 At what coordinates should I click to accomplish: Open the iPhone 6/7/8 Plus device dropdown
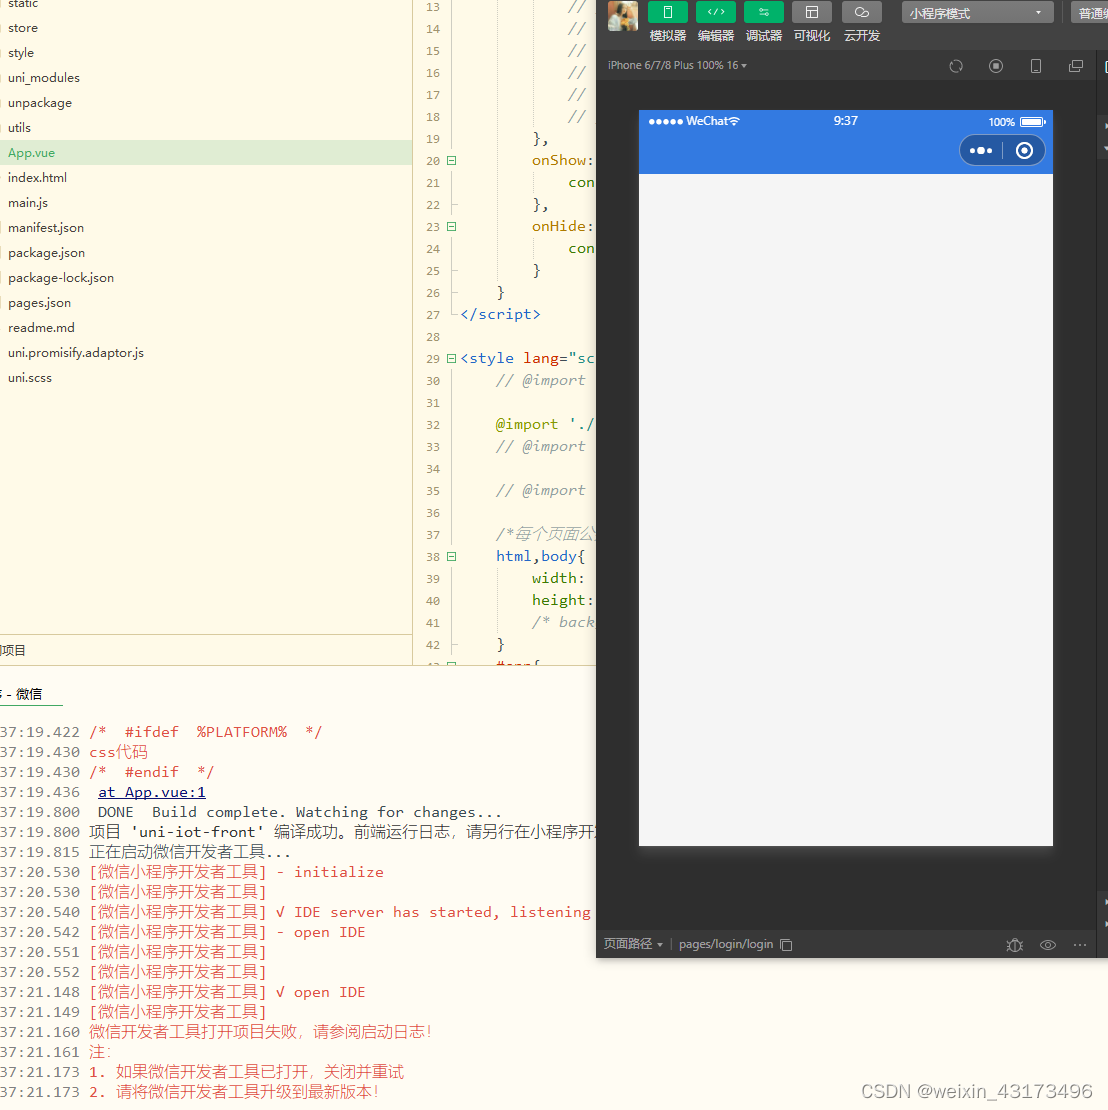(677, 65)
